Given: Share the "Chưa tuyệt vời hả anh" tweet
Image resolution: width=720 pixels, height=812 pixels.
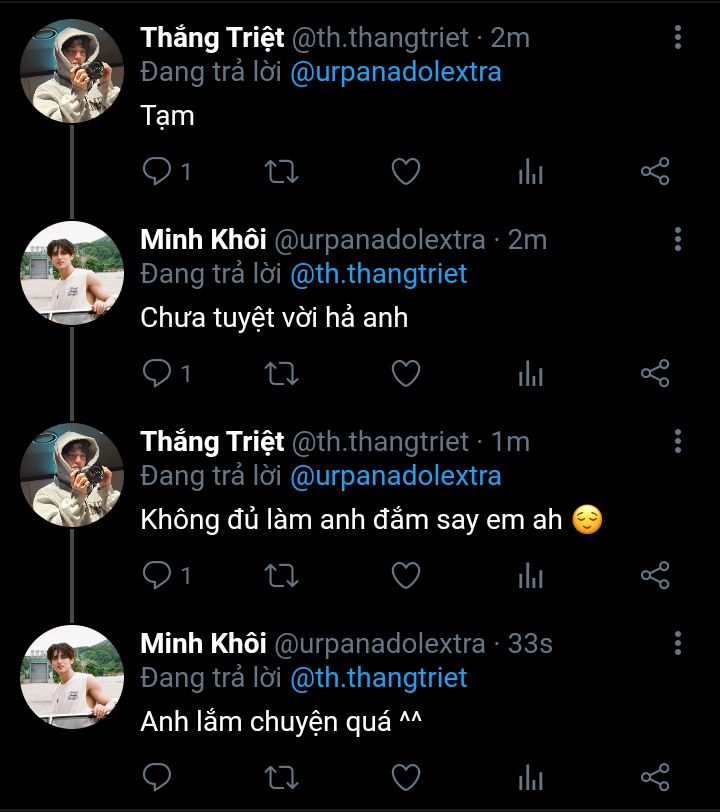Looking at the screenshot, I should point(654,374).
